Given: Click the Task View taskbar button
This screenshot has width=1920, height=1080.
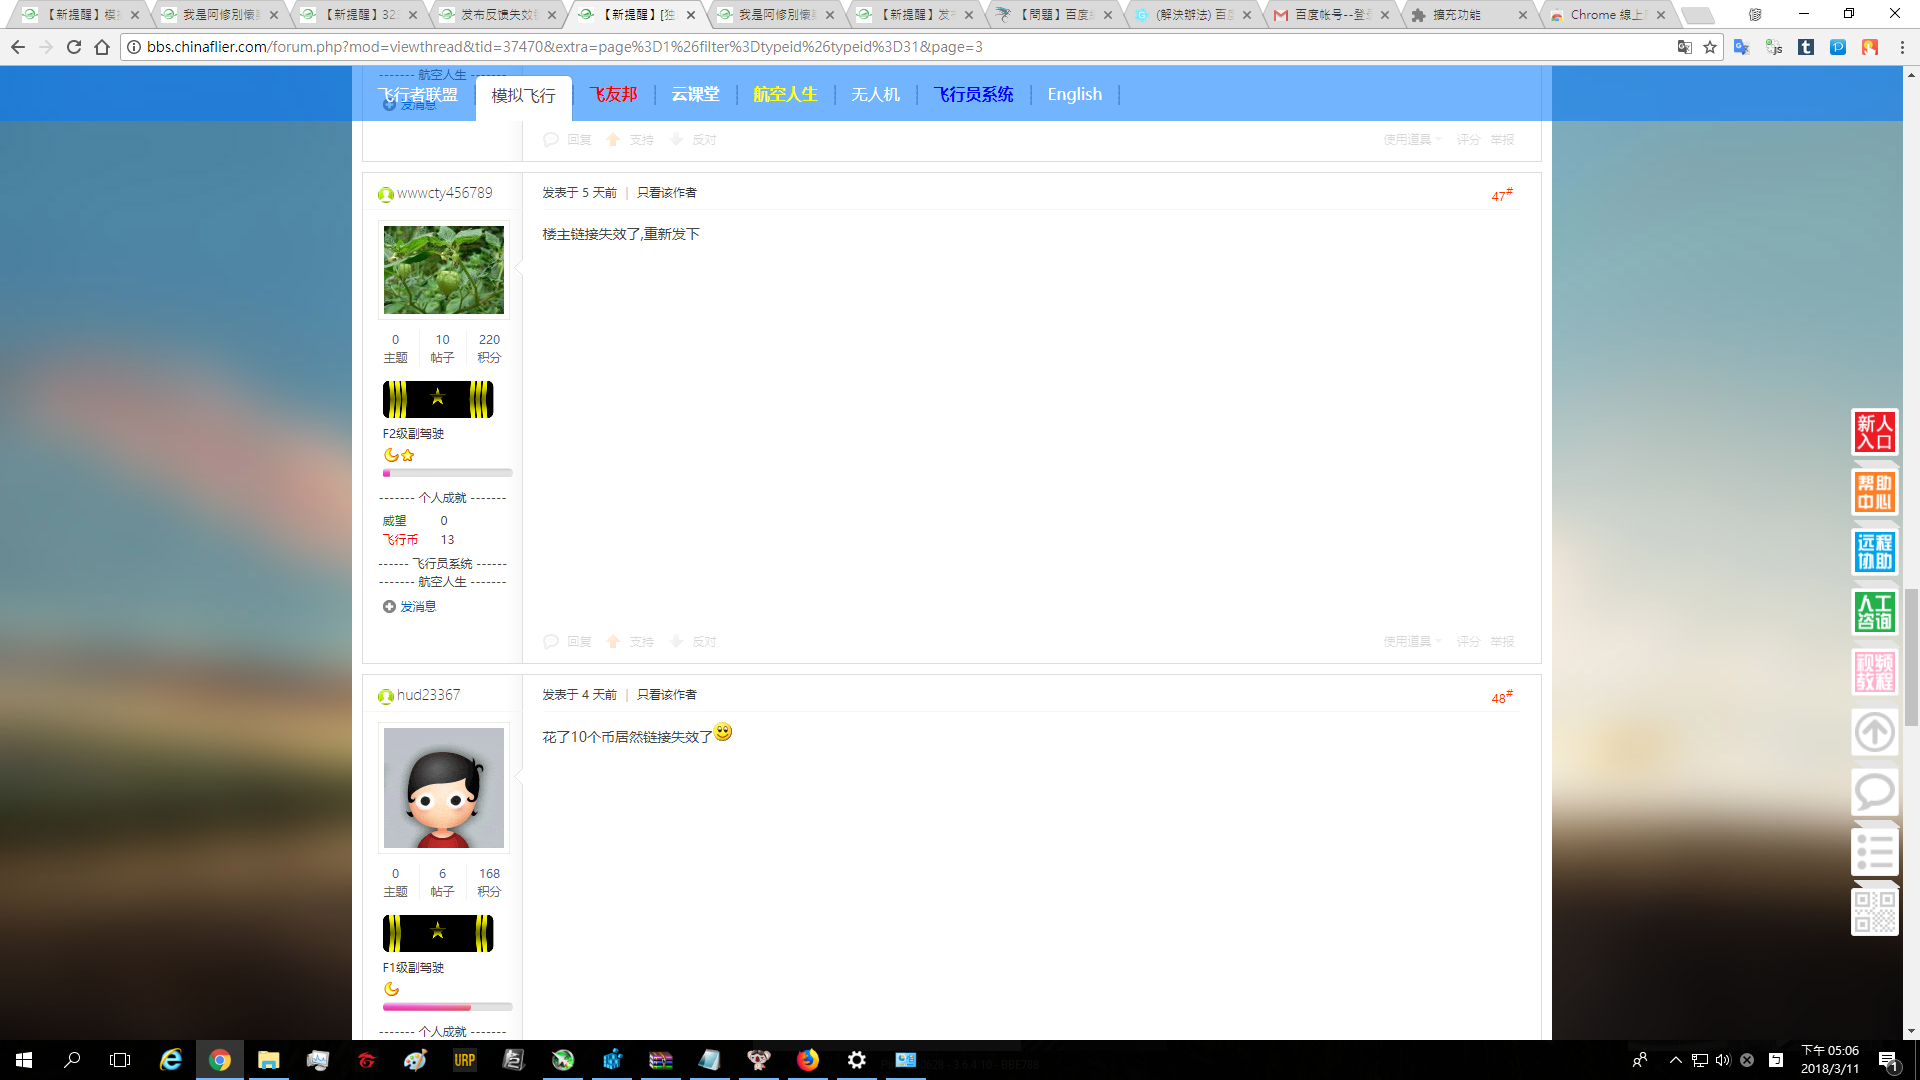Looking at the screenshot, I should [x=120, y=1060].
